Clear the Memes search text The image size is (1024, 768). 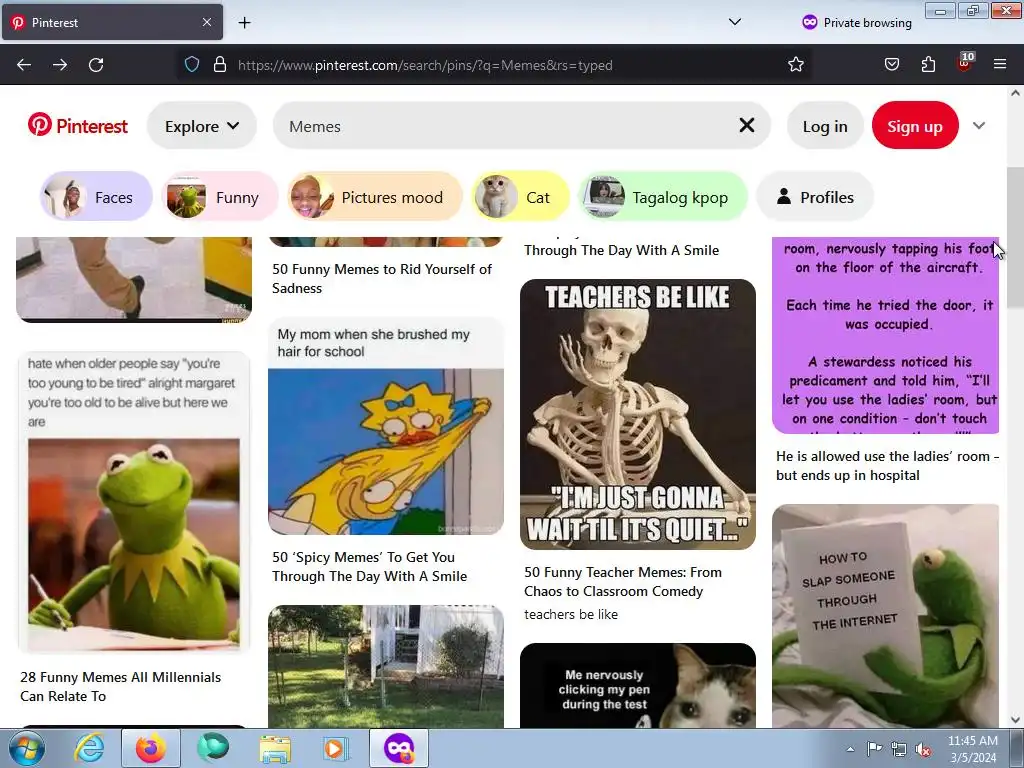(746, 125)
